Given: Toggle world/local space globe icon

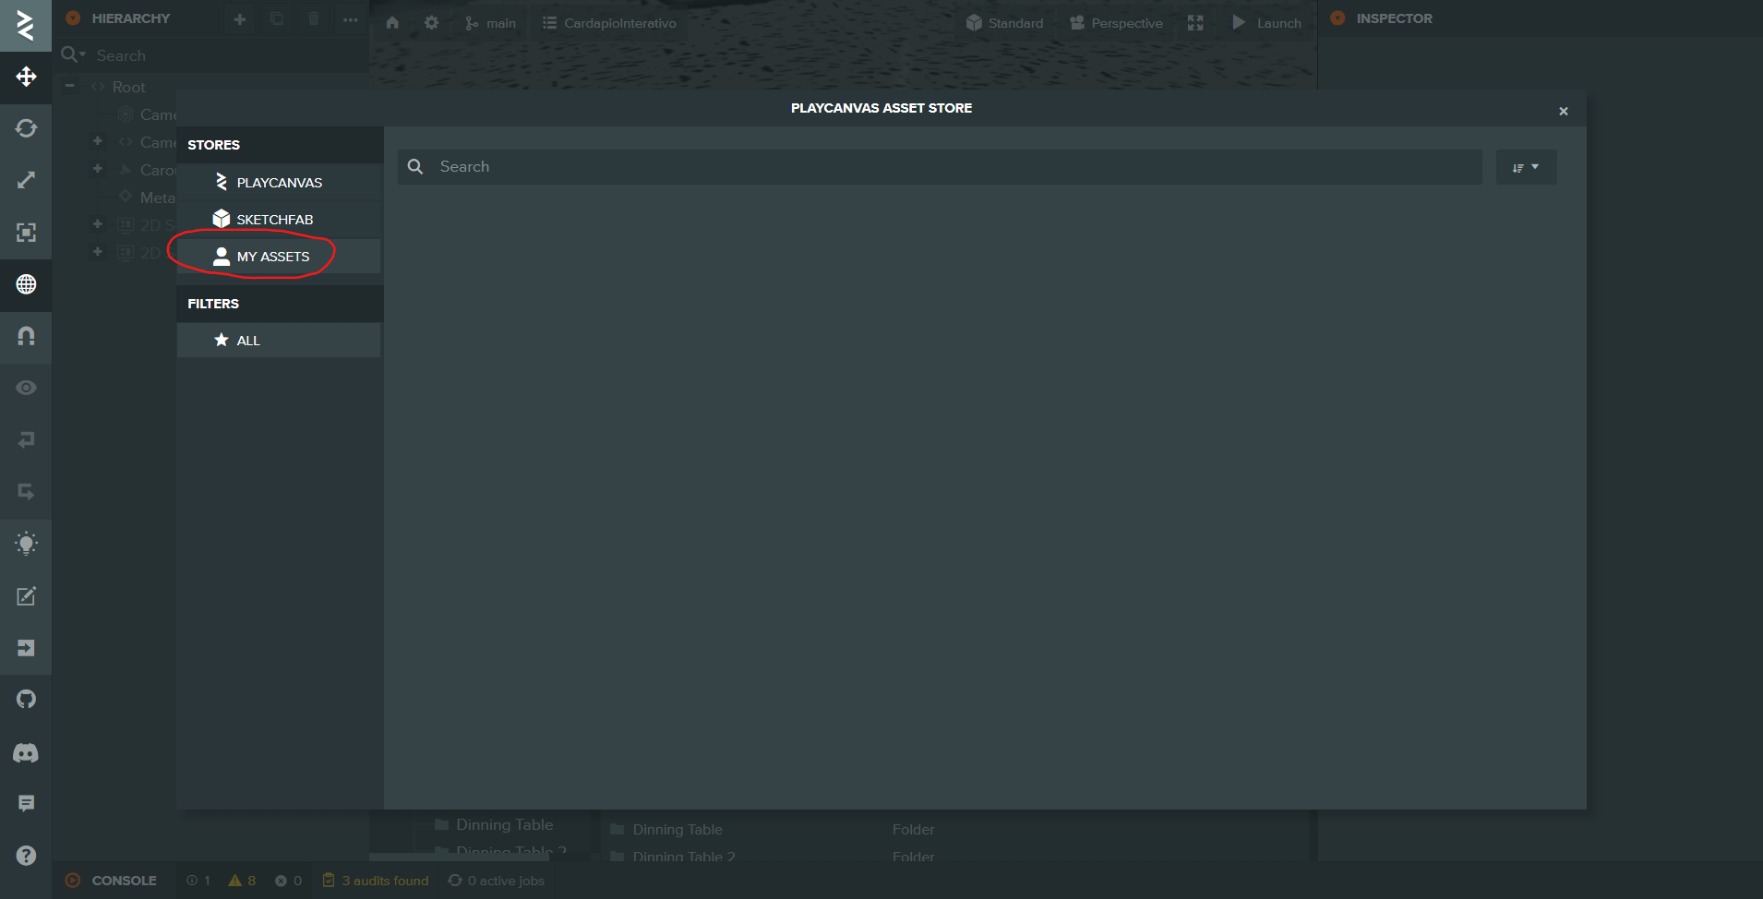Looking at the screenshot, I should [x=26, y=285].
